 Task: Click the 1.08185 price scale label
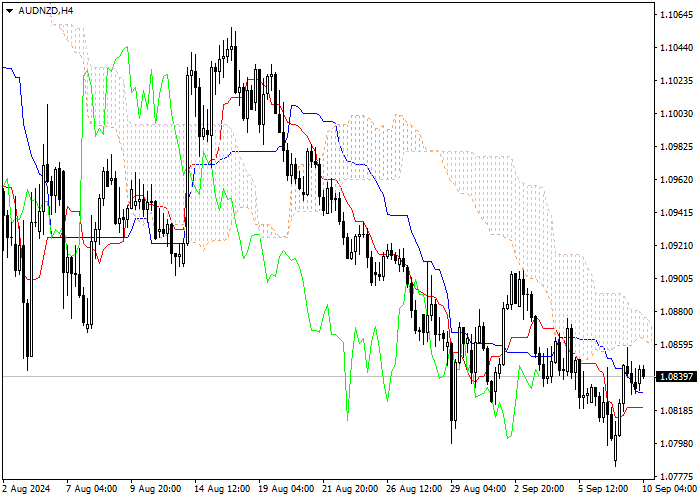[x=677, y=410]
